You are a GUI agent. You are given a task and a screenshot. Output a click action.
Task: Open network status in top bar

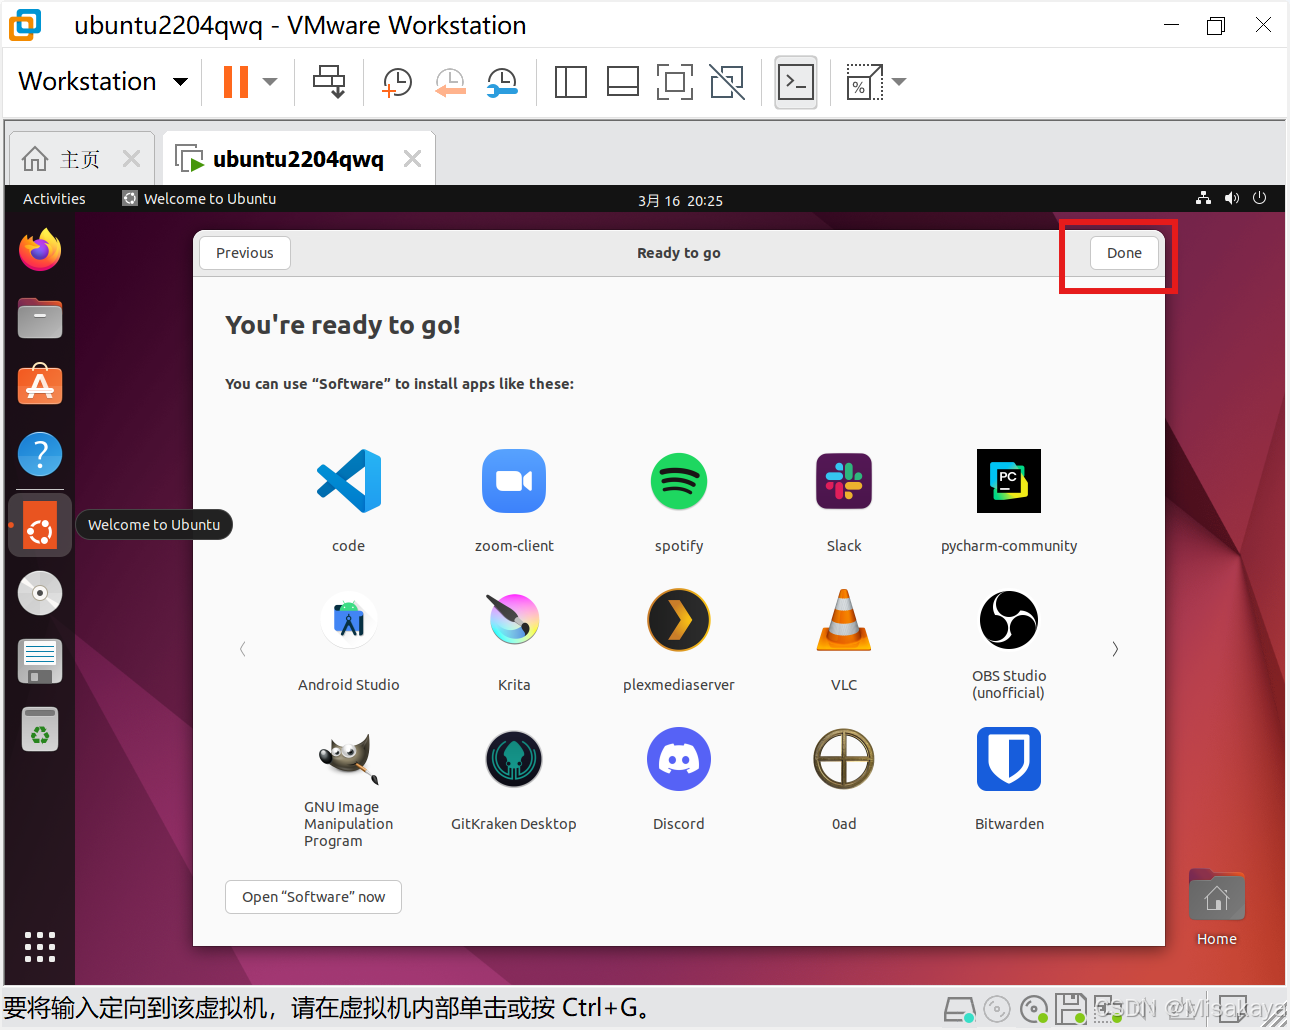tap(1204, 198)
